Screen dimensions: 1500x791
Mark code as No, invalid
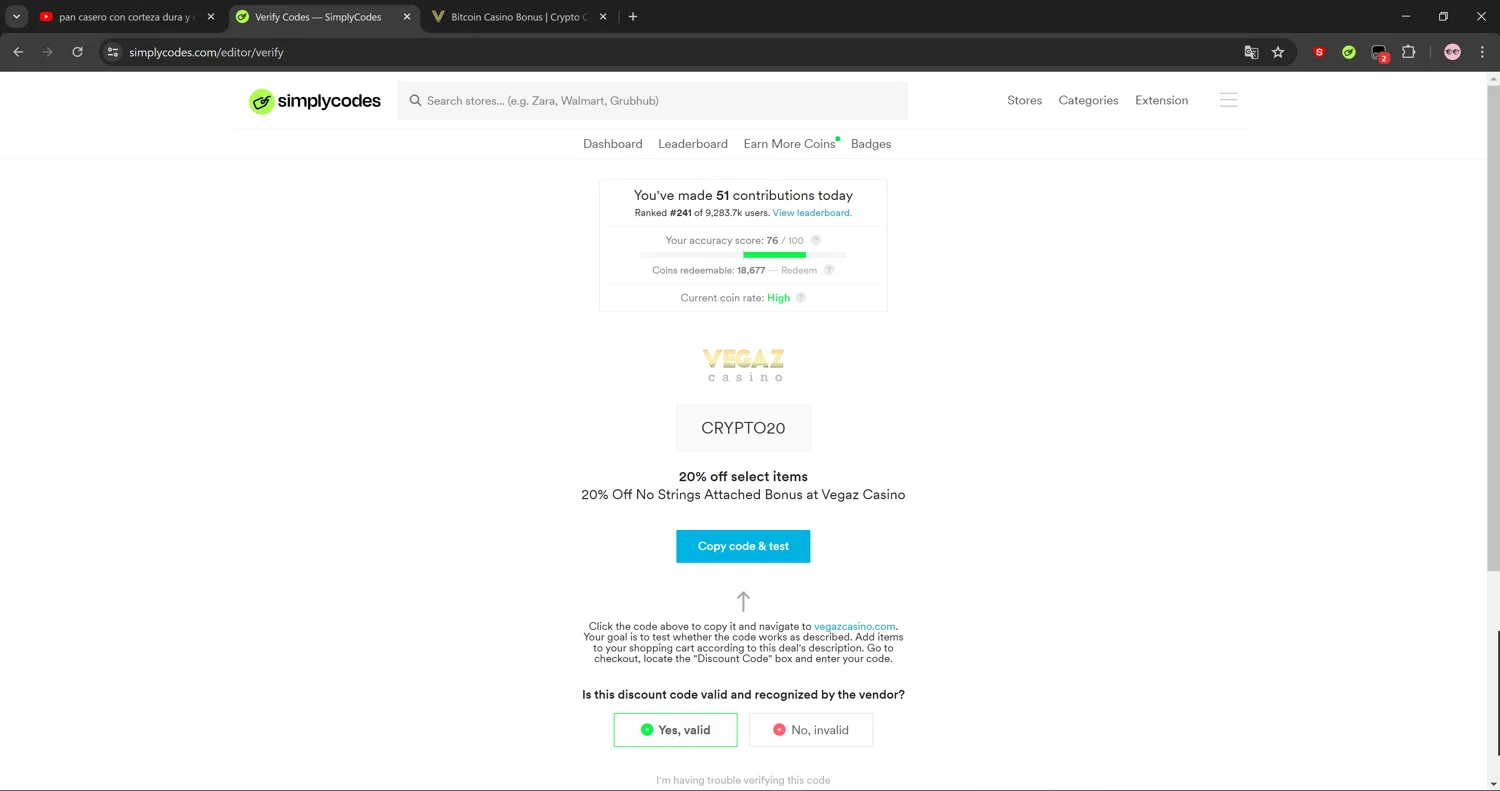[x=811, y=730]
